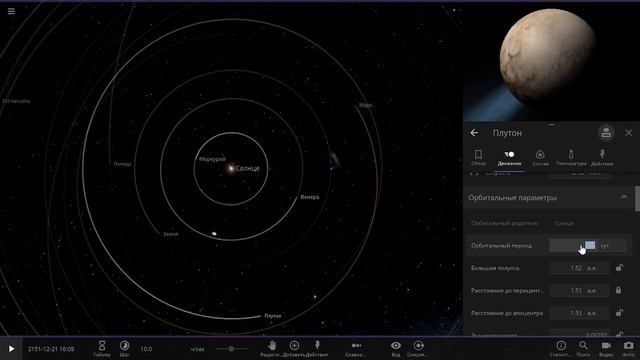
Task: Unlock the Расстояние до перицентра lock
Action: coord(619,290)
